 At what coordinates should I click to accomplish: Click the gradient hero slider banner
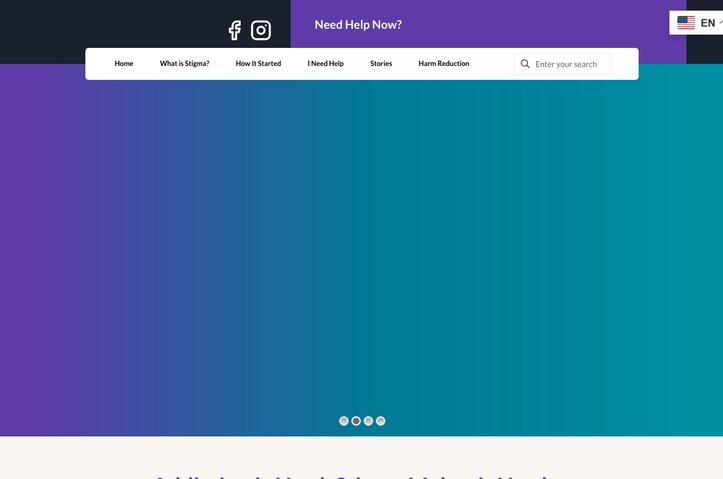(362, 258)
